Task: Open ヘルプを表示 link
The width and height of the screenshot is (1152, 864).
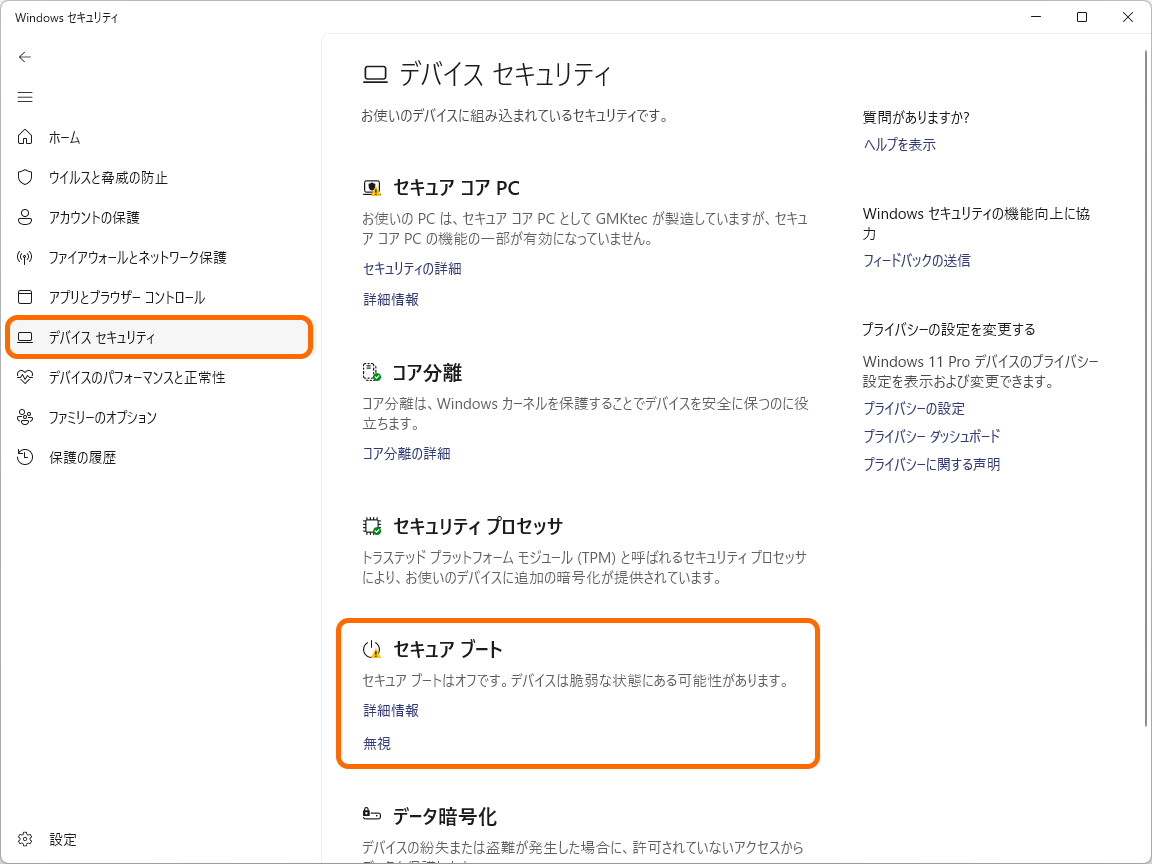Action: pos(897,144)
